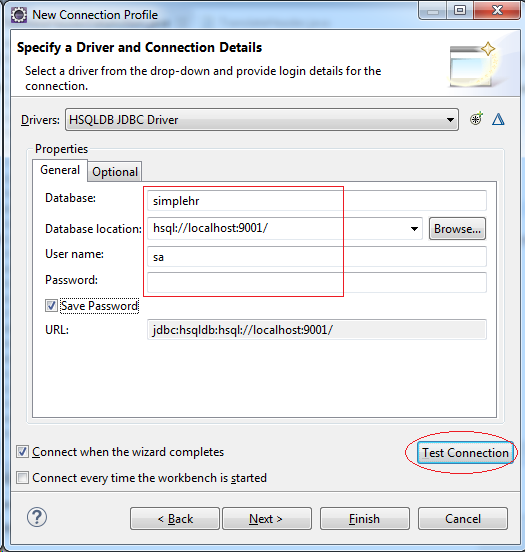Viewport: 525px width, 552px height.
Task: Expand the Database location dropdown arrow
Action: point(414,229)
